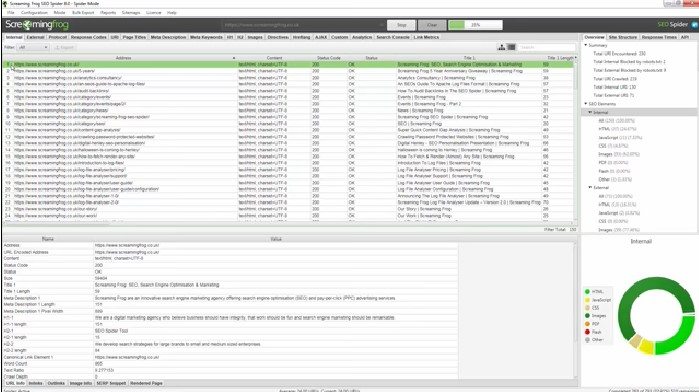Viewport: 699px width, 392px height.
Task: Open the Licence menu
Action: 153,12
